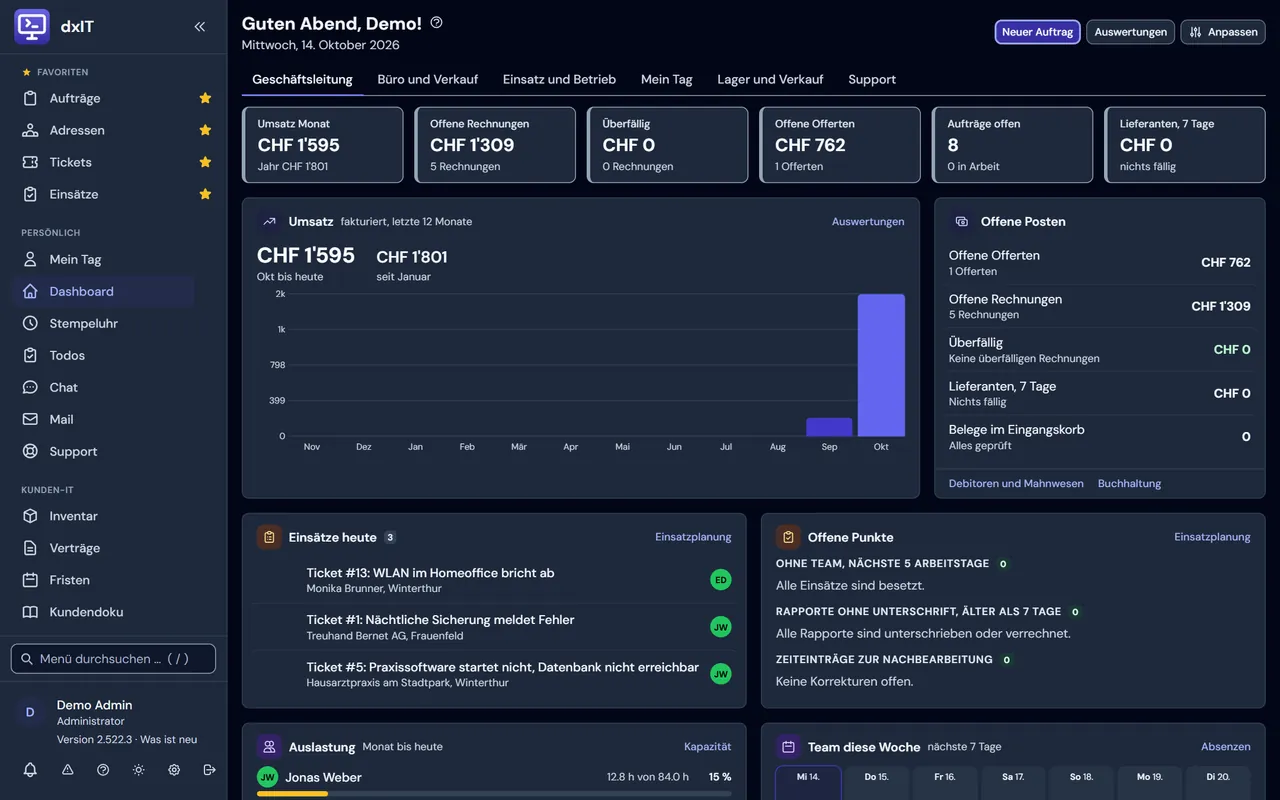Viewport: 1280px width, 800px height.
Task: Remove Einsätze favorite via its star
Action: coord(205,194)
